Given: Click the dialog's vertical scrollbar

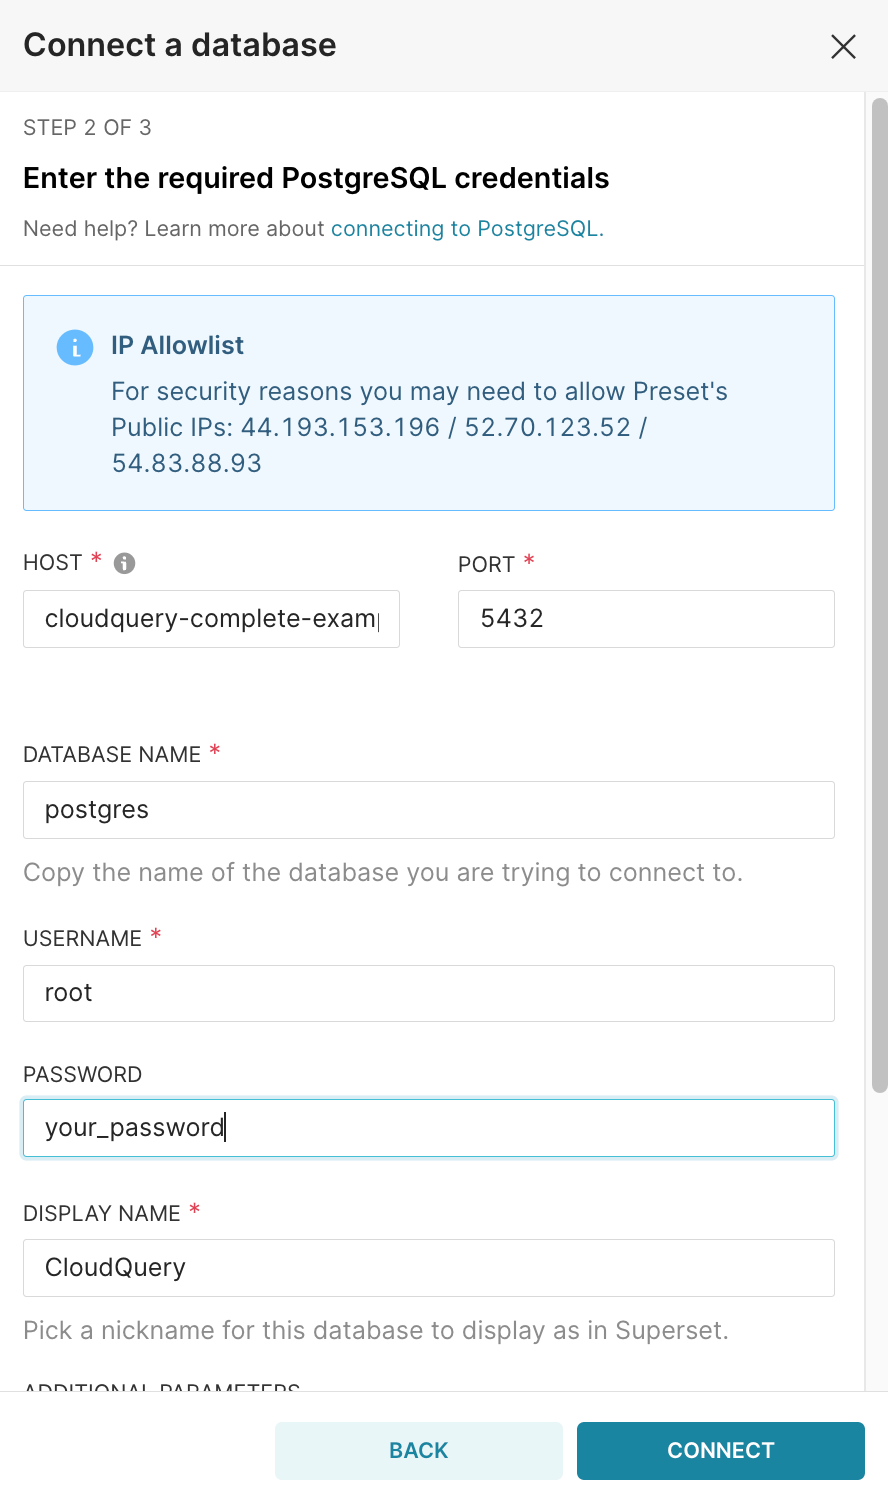Looking at the screenshot, I should point(879,600).
